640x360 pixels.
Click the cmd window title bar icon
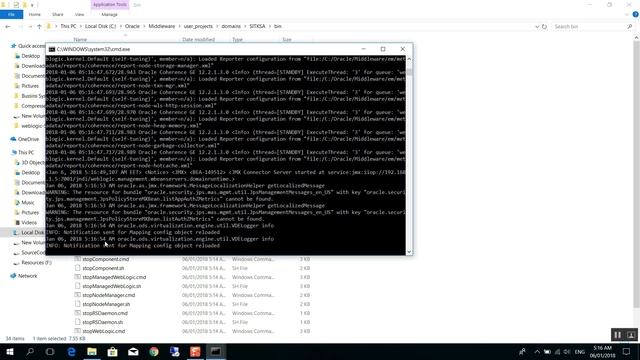[x=52, y=49]
